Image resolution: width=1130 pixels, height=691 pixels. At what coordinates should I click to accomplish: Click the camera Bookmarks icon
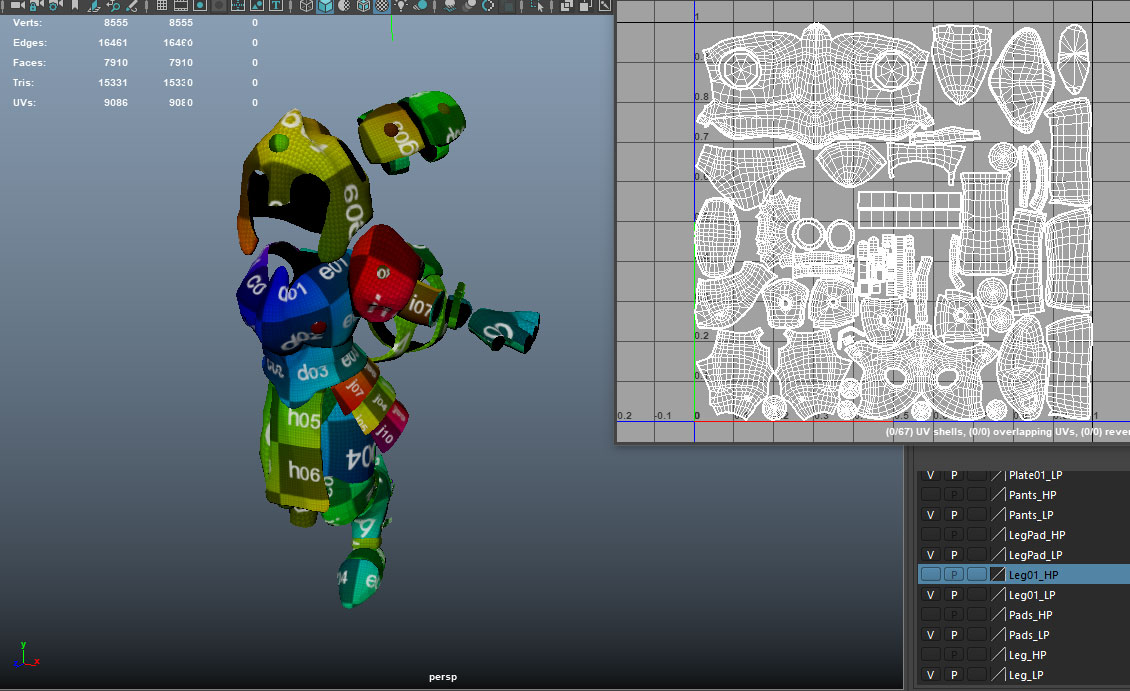click(74, 6)
